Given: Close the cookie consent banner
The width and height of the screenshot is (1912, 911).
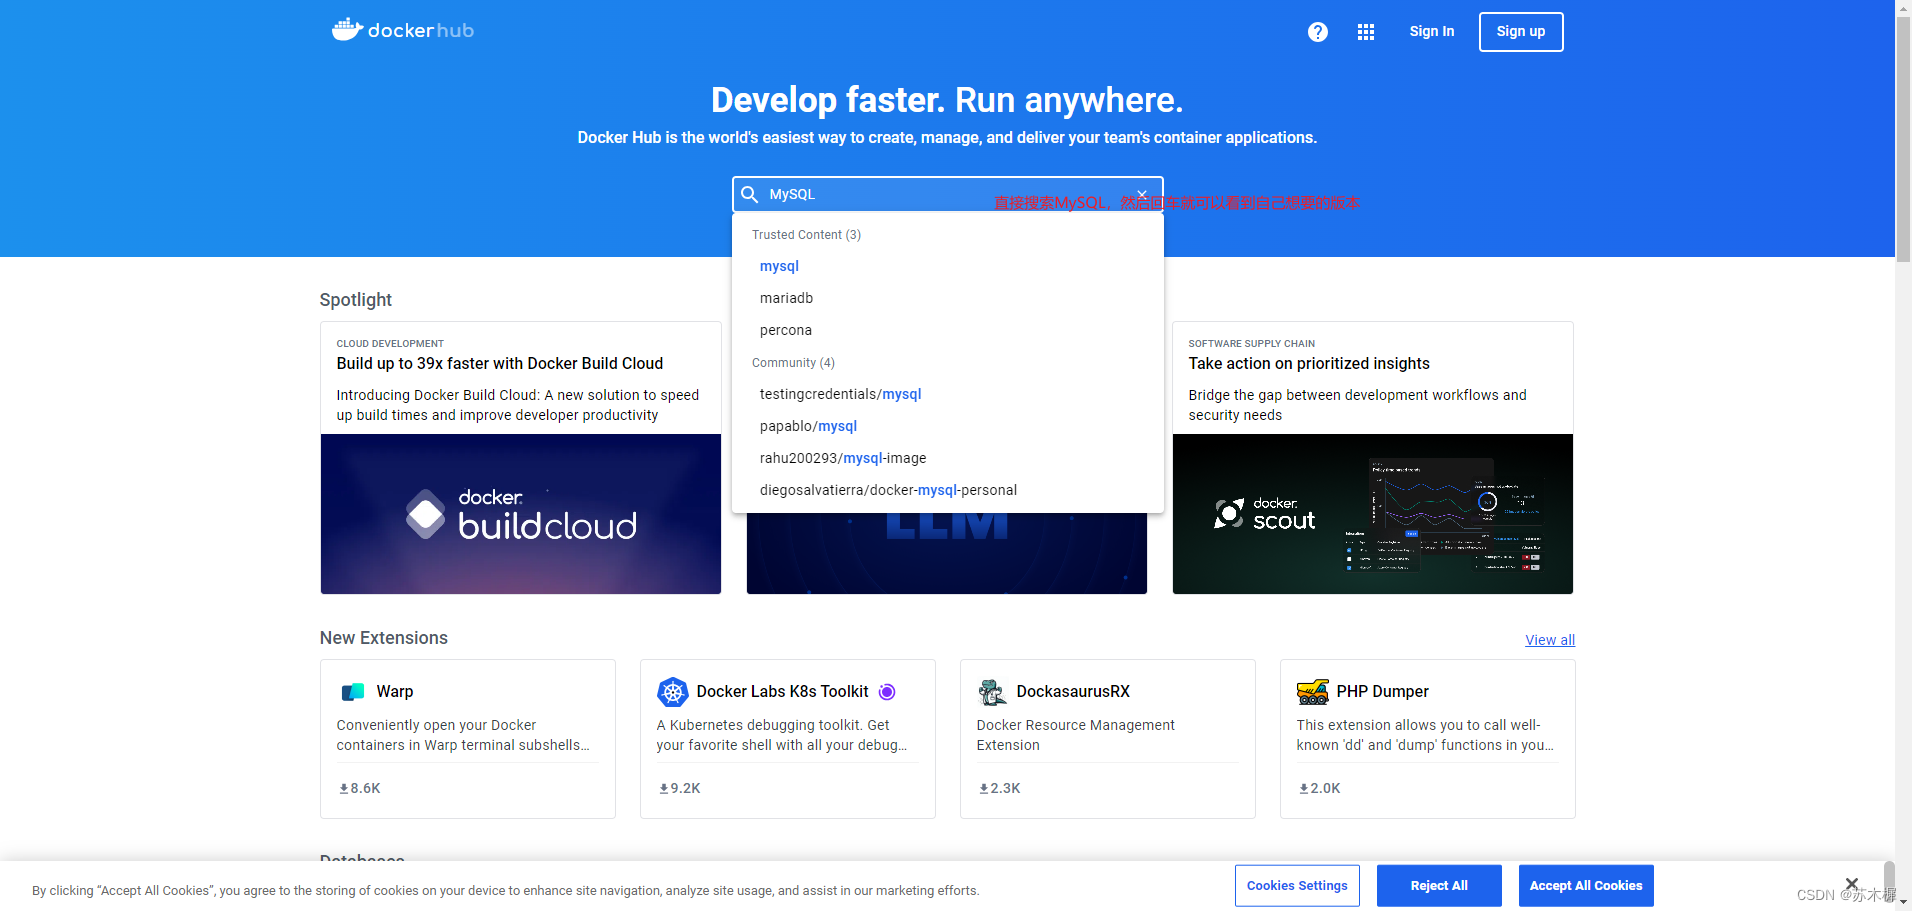Looking at the screenshot, I should pos(1852,884).
